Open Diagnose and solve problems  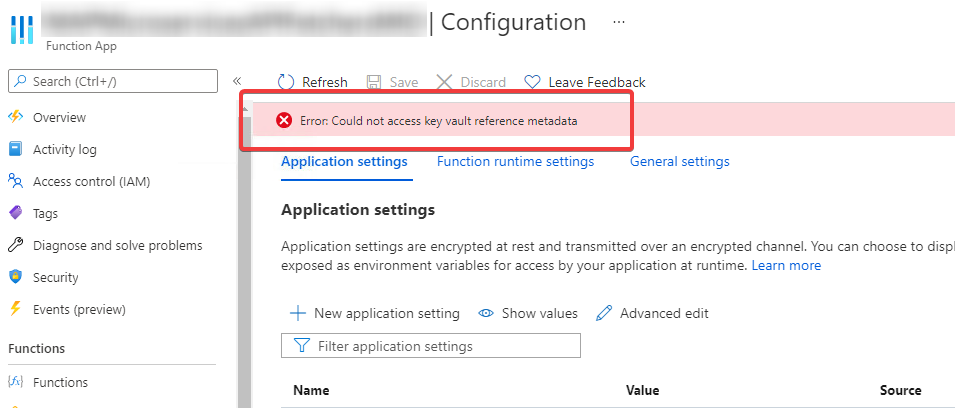pyautogui.click(x=118, y=245)
